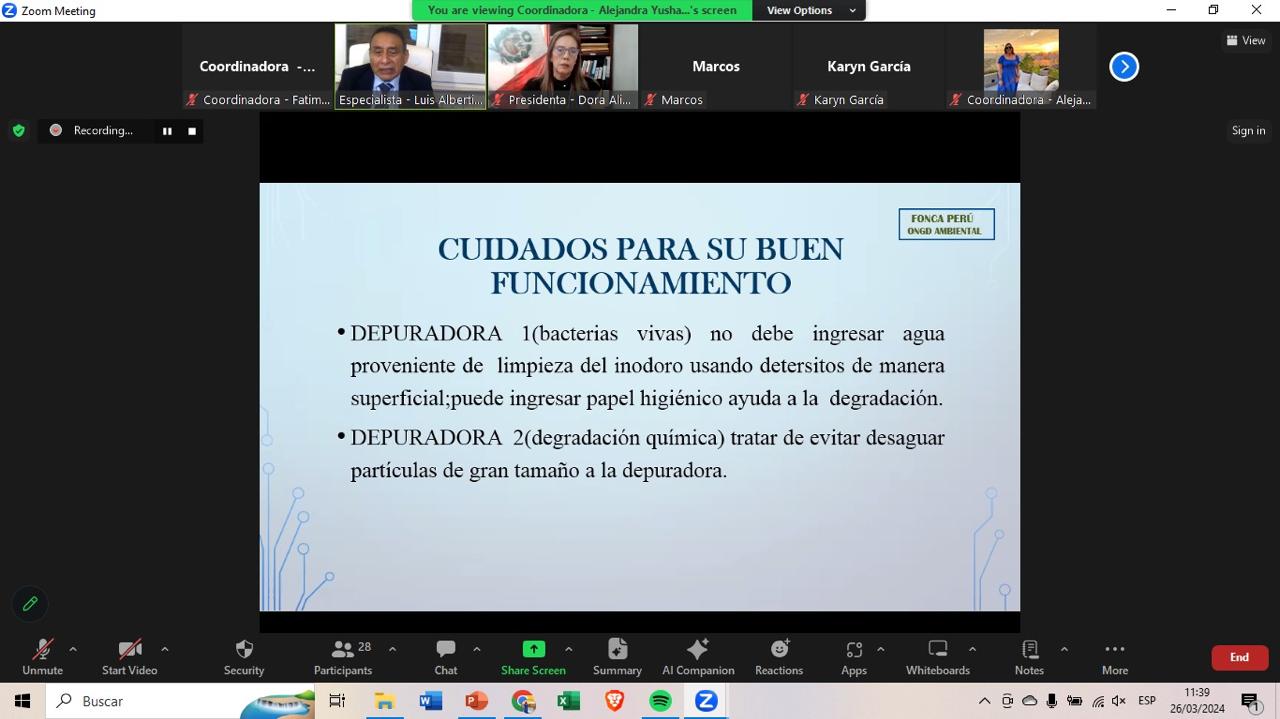Expand audio options arrow next to Unmute
Viewport: 1280px width, 719px height.
pos(73,649)
